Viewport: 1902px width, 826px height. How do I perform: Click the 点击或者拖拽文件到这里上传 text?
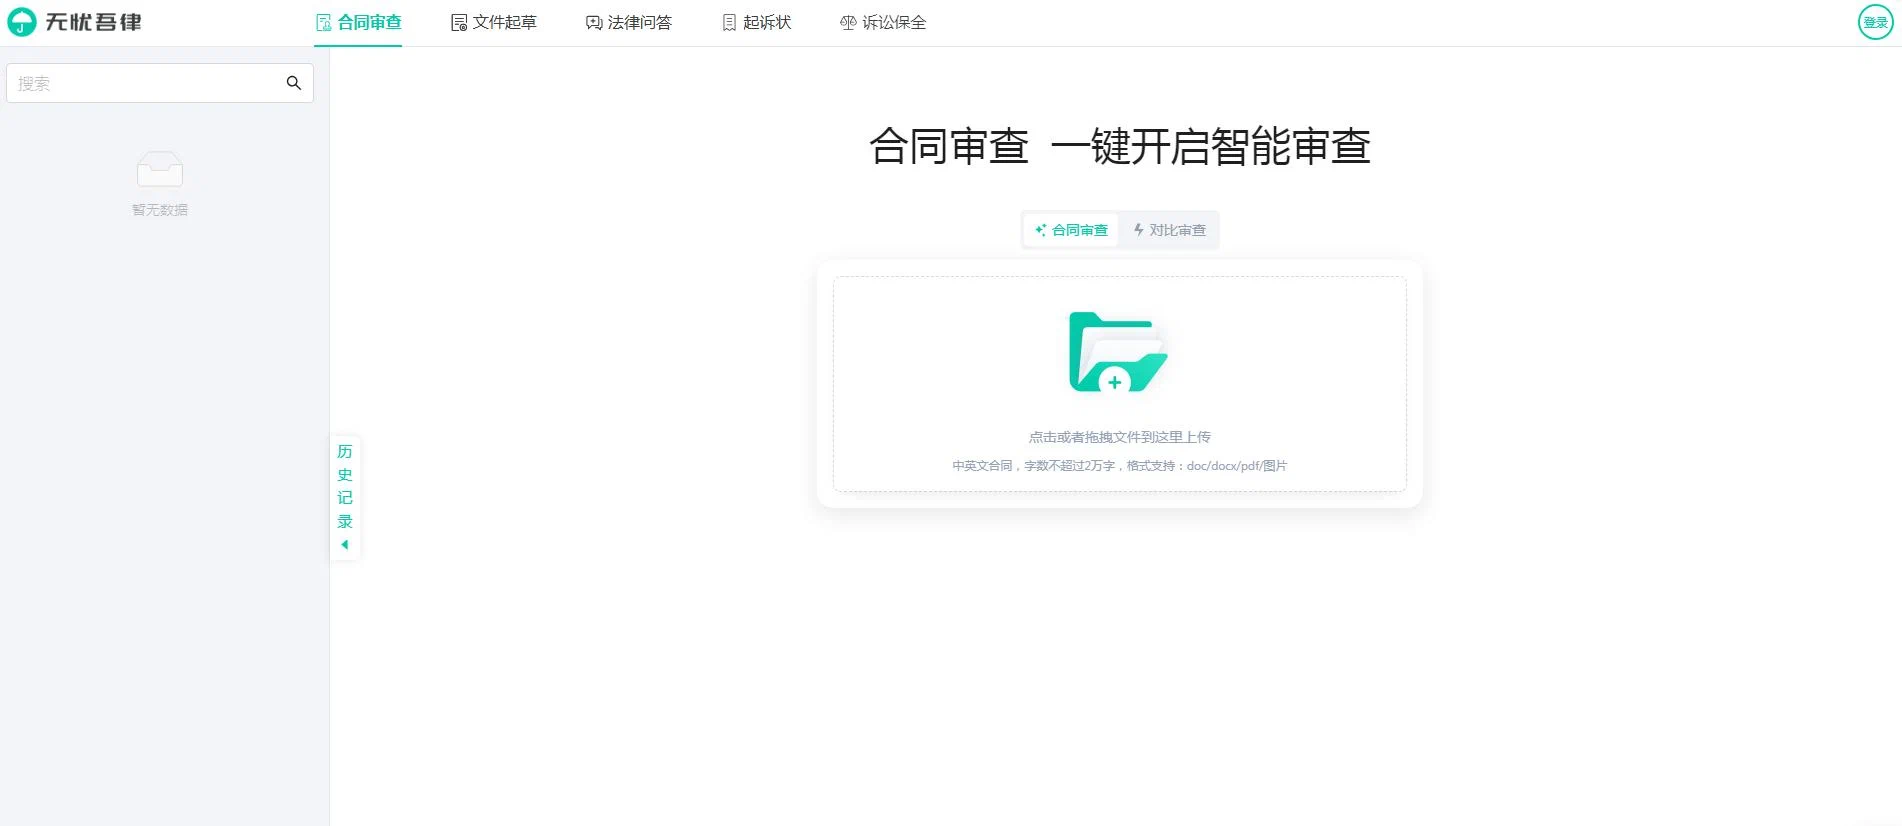[1119, 437]
